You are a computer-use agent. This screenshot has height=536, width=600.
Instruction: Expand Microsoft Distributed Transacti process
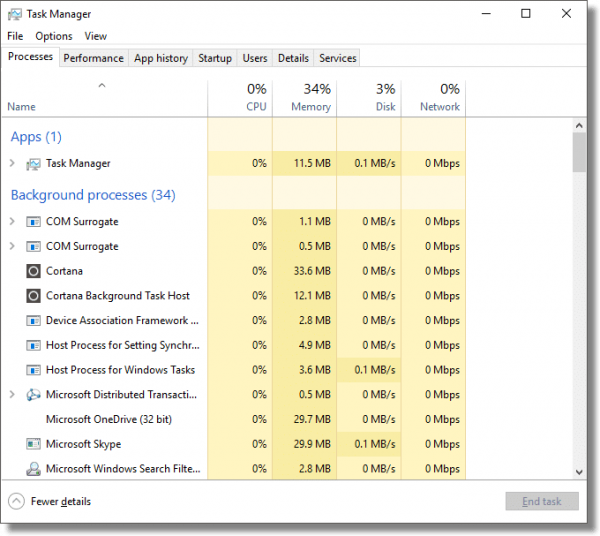[12, 394]
